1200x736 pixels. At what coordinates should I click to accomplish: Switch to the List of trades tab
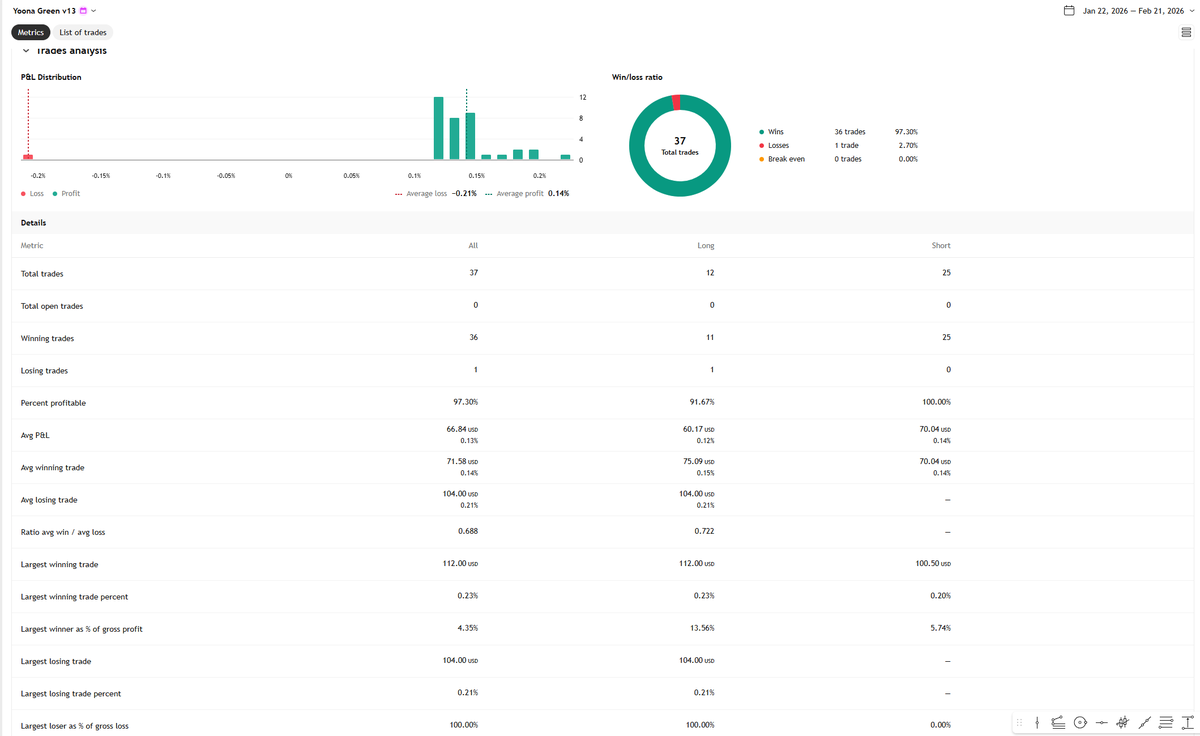83,33
